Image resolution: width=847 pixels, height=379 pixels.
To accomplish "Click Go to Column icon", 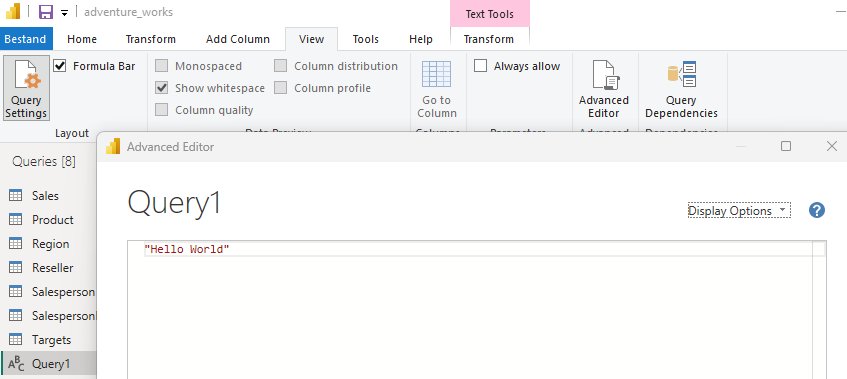I will [x=436, y=75].
